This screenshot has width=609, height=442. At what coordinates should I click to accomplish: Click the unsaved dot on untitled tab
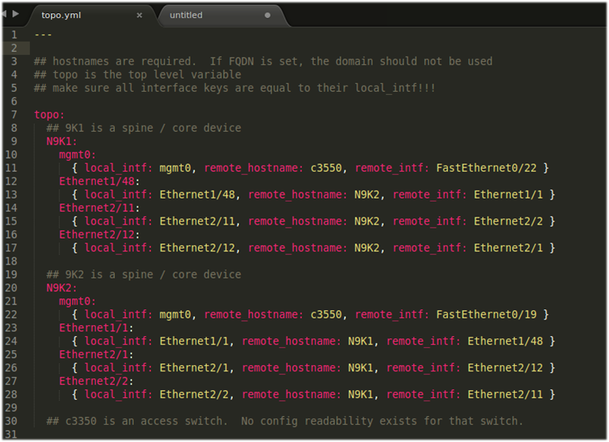click(x=267, y=16)
